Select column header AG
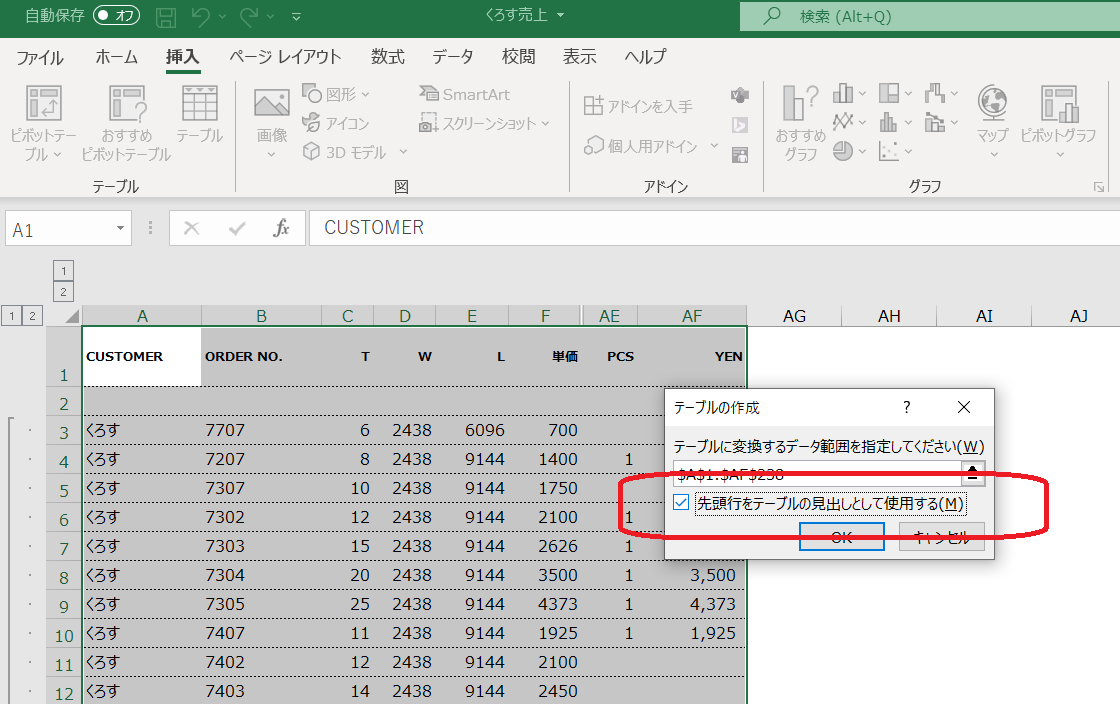 point(794,316)
